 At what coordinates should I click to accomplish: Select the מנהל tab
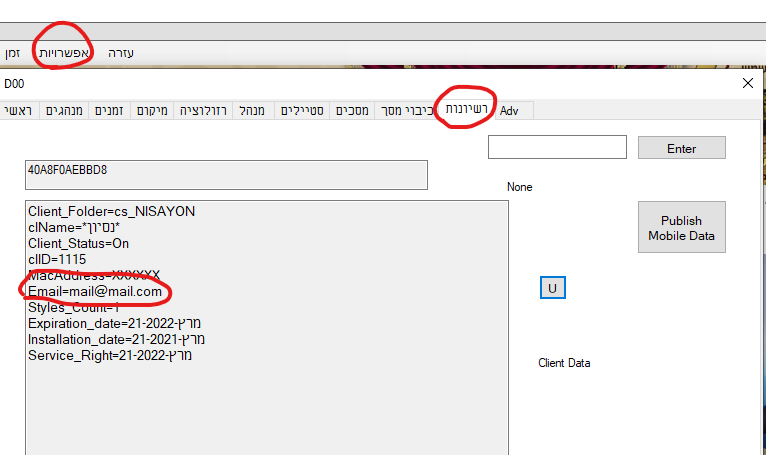[x=253, y=110]
